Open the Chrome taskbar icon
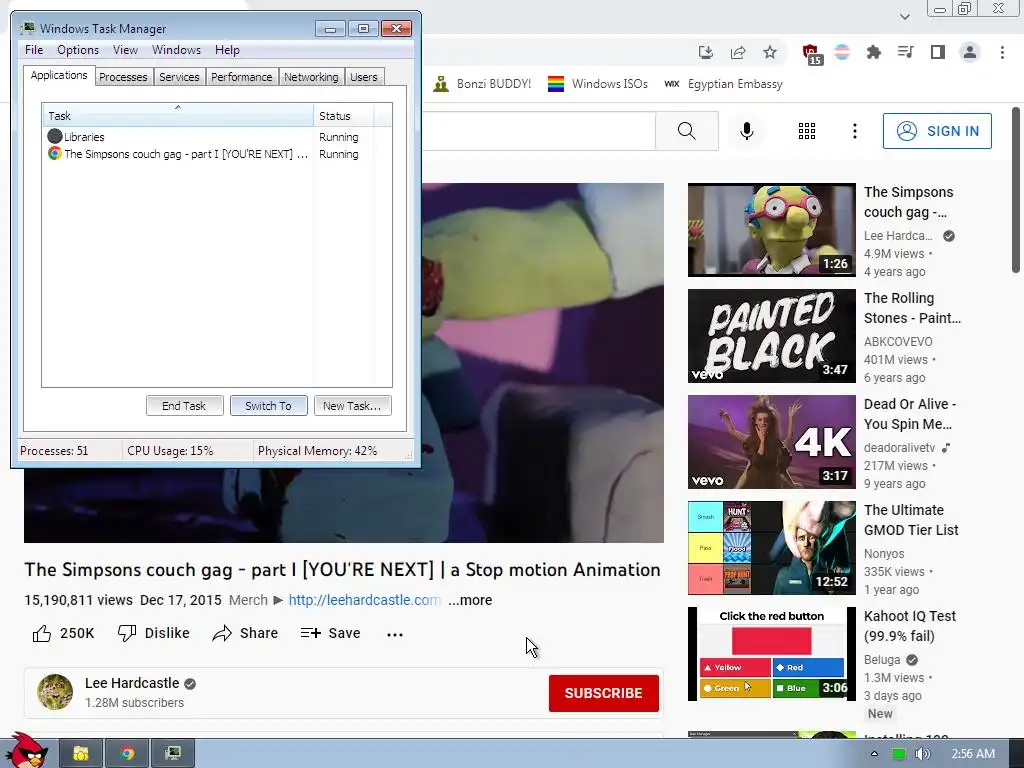 point(127,754)
